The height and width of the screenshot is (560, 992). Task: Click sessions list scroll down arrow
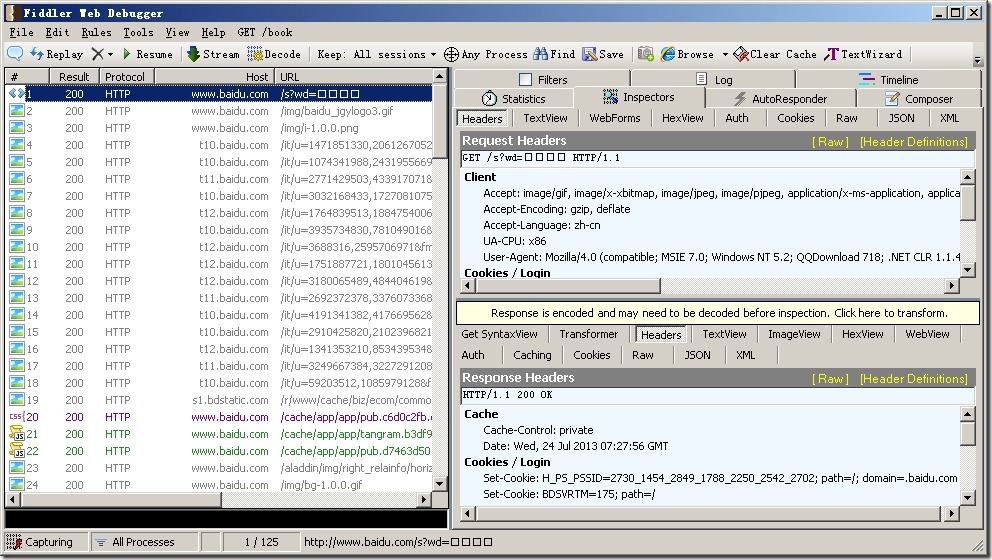440,484
